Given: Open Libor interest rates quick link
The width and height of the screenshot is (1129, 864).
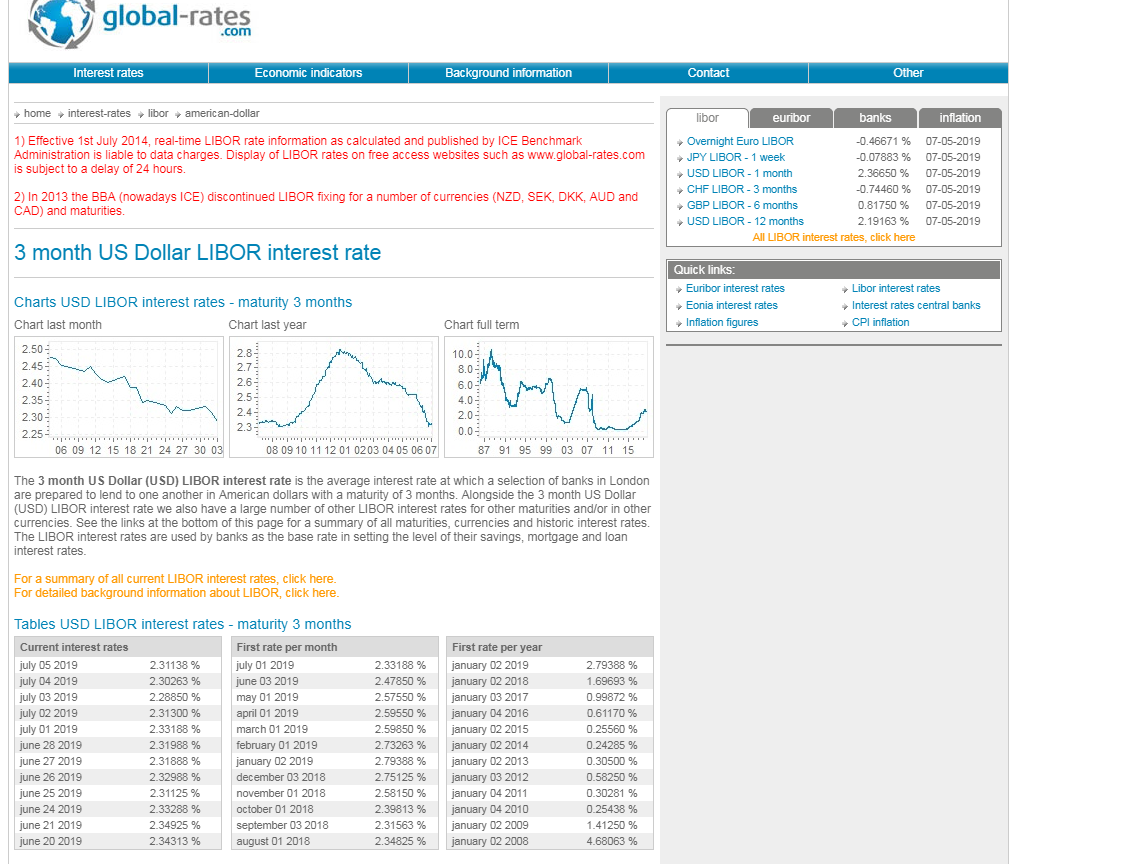Looking at the screenshot, I should [896, 288].
